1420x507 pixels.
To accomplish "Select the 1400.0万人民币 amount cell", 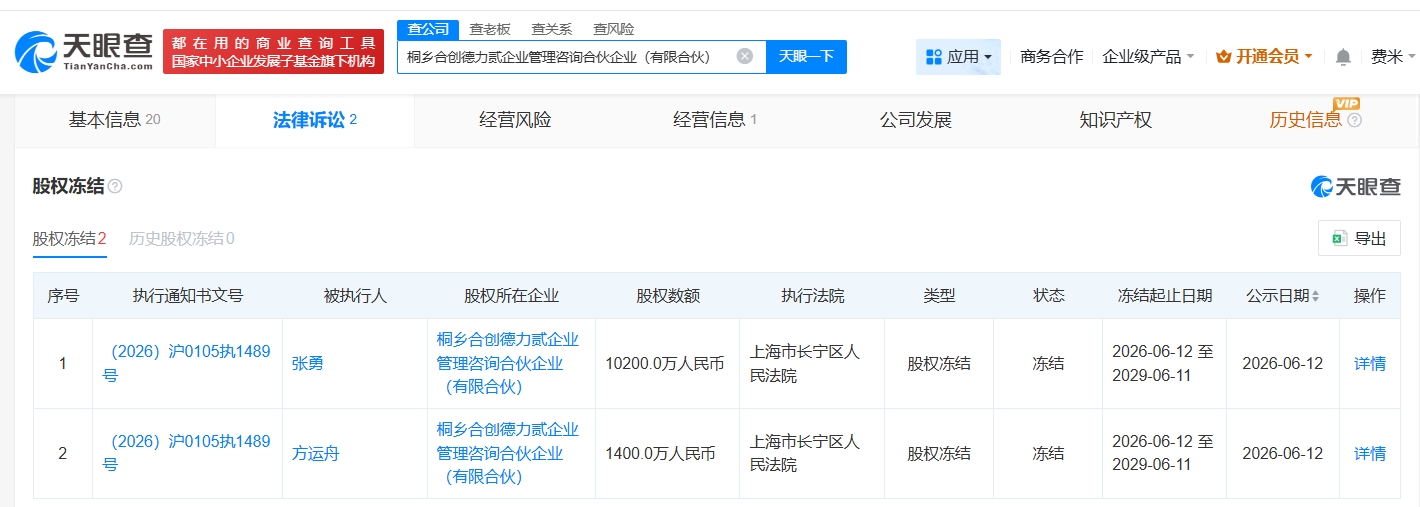I will tap(660, 454).
